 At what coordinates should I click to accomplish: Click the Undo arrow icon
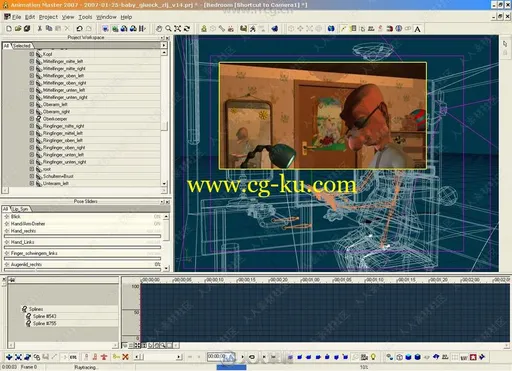click(79, 29)
